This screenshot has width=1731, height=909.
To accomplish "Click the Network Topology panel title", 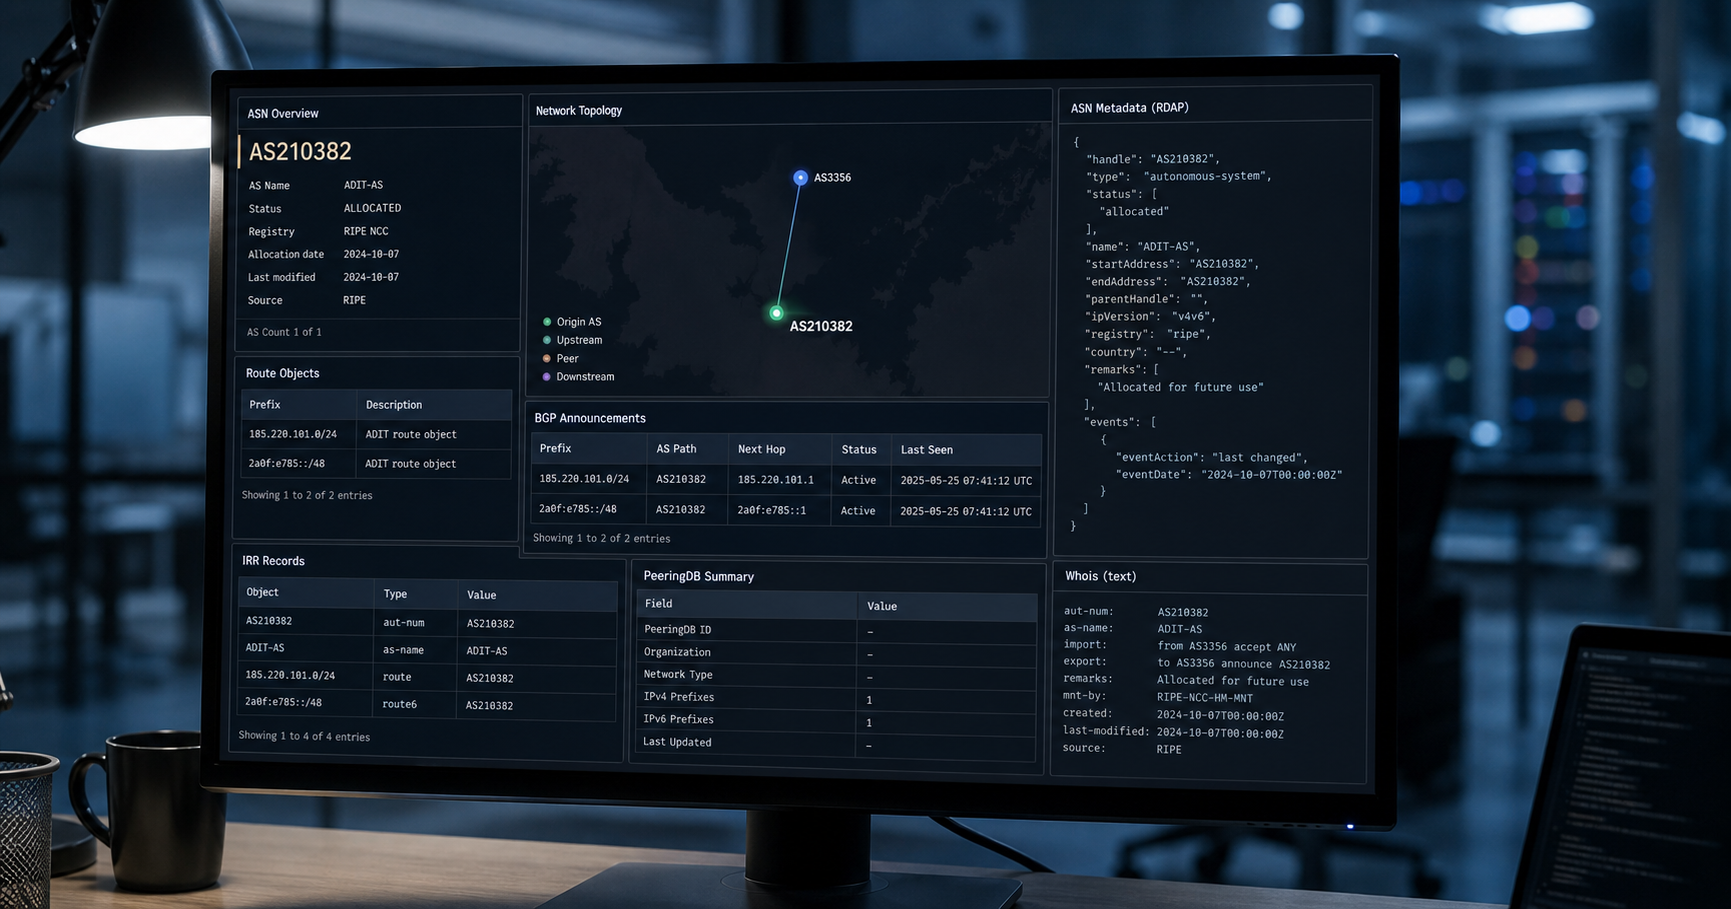I will [x=579, y=111].
